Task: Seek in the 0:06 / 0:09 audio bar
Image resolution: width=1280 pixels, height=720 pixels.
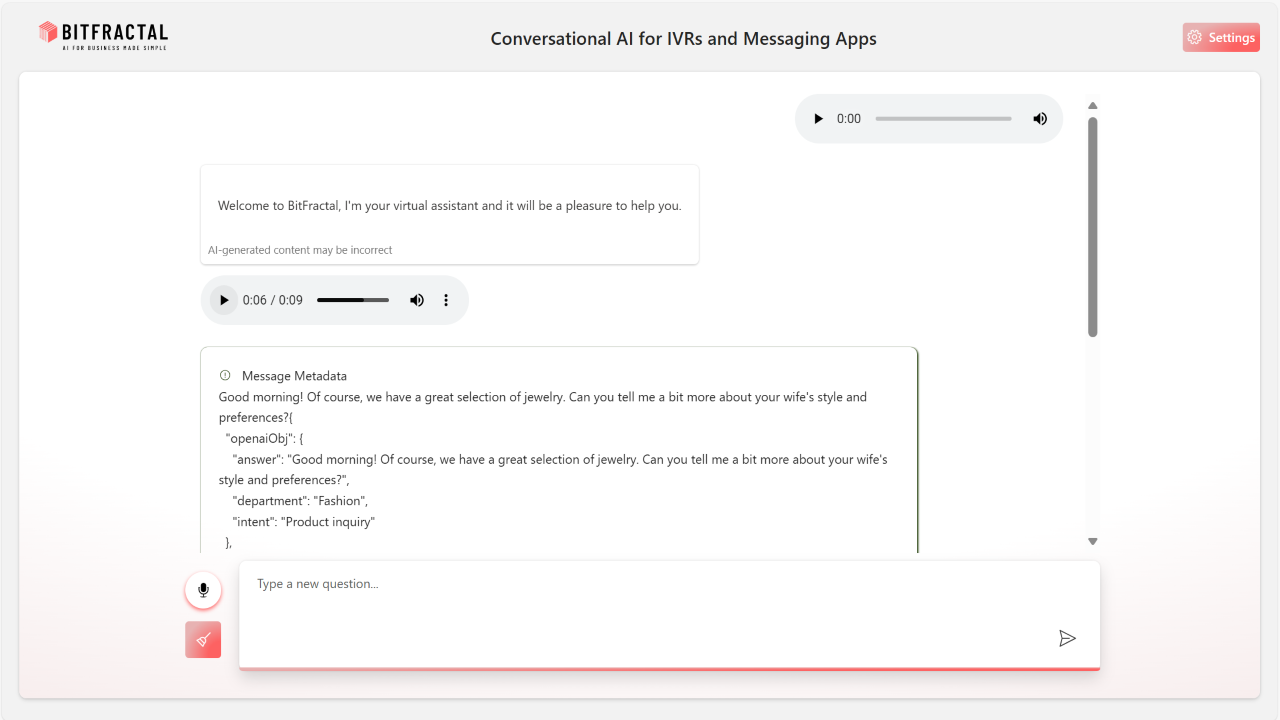Action: [353, 300]
